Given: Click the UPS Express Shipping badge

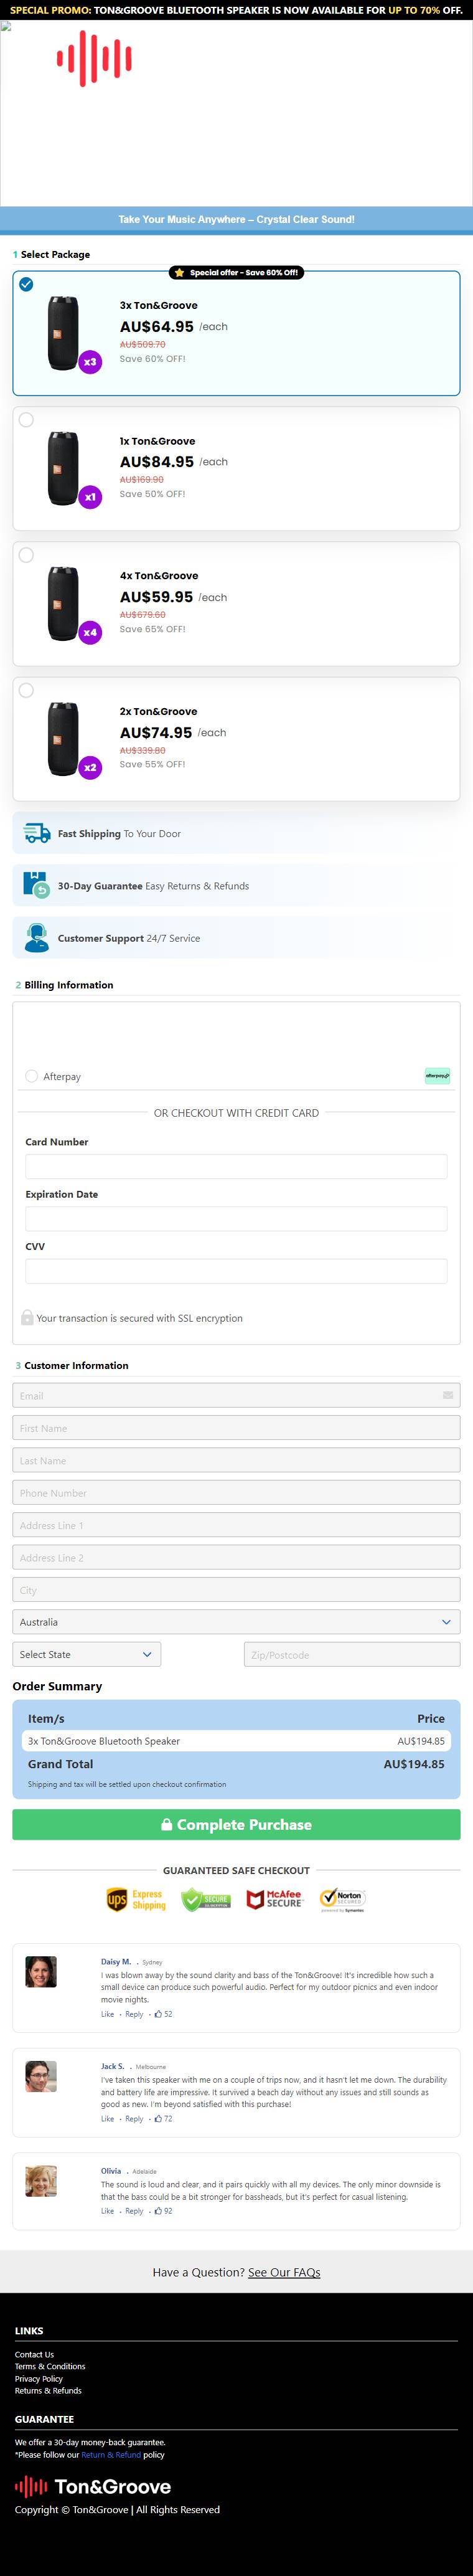Looking at the screenshot, I should (x=136, y=1899).
